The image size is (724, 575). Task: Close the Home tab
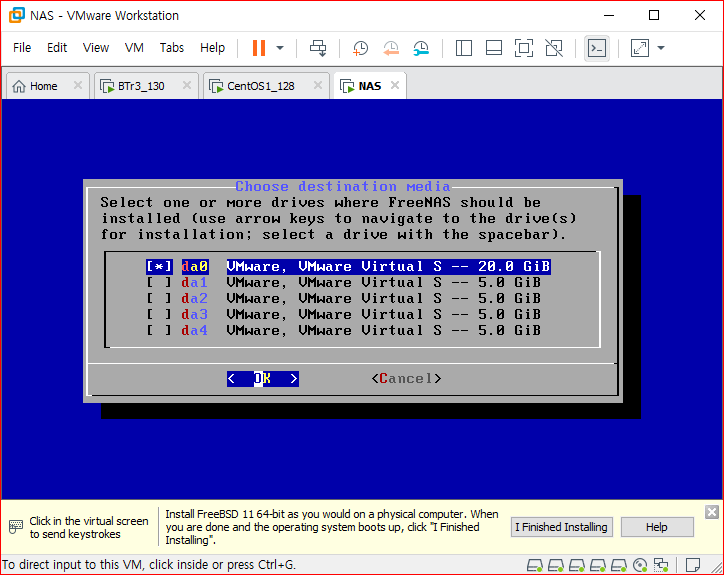[78, 85]
